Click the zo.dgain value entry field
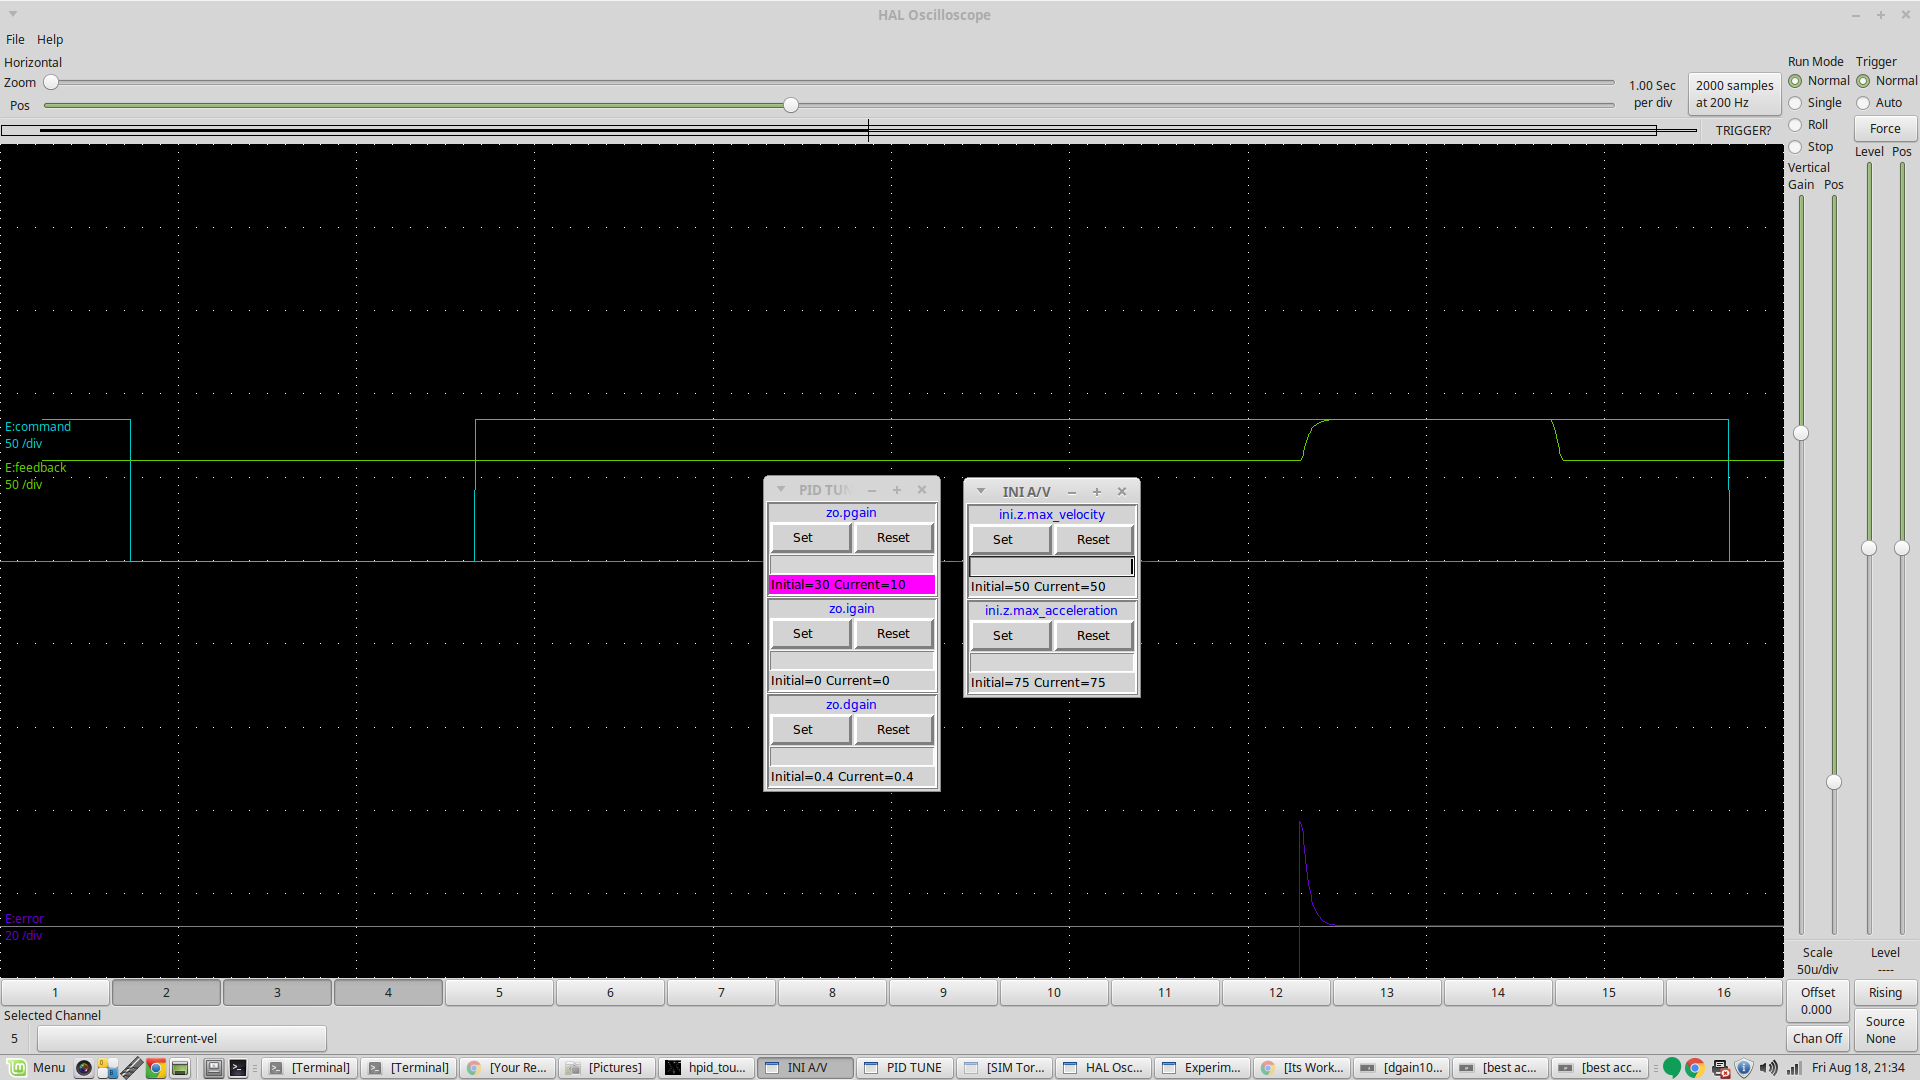 tap(852, 757)
